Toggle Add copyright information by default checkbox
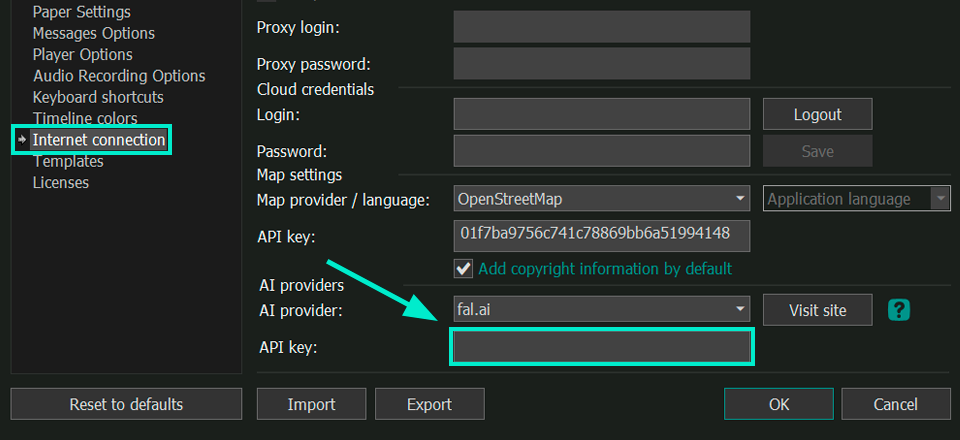This screenshot has width=960, height=440. coord(463,268)
